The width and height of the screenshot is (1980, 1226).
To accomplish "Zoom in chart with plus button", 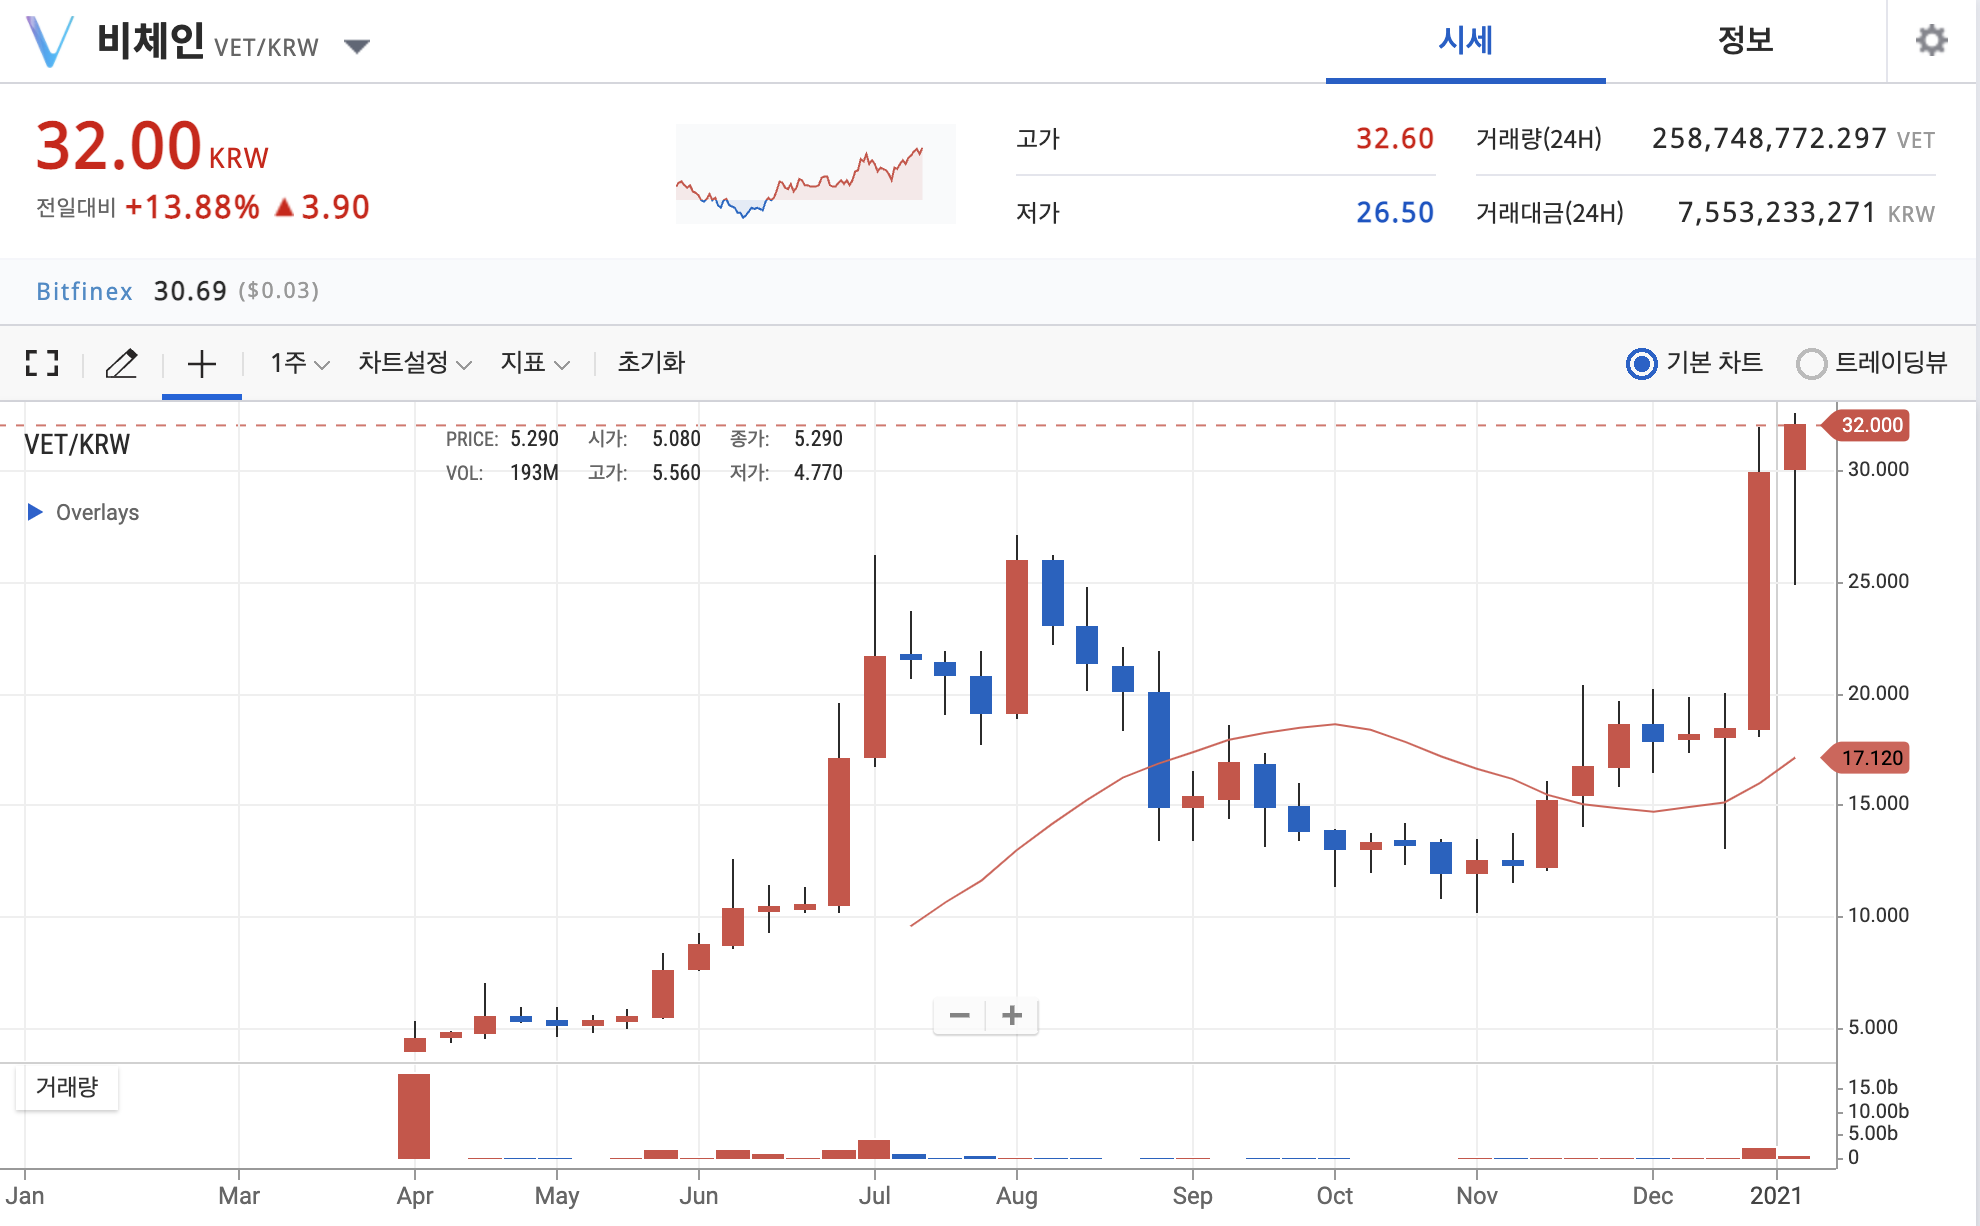I will [1012, 1016].
